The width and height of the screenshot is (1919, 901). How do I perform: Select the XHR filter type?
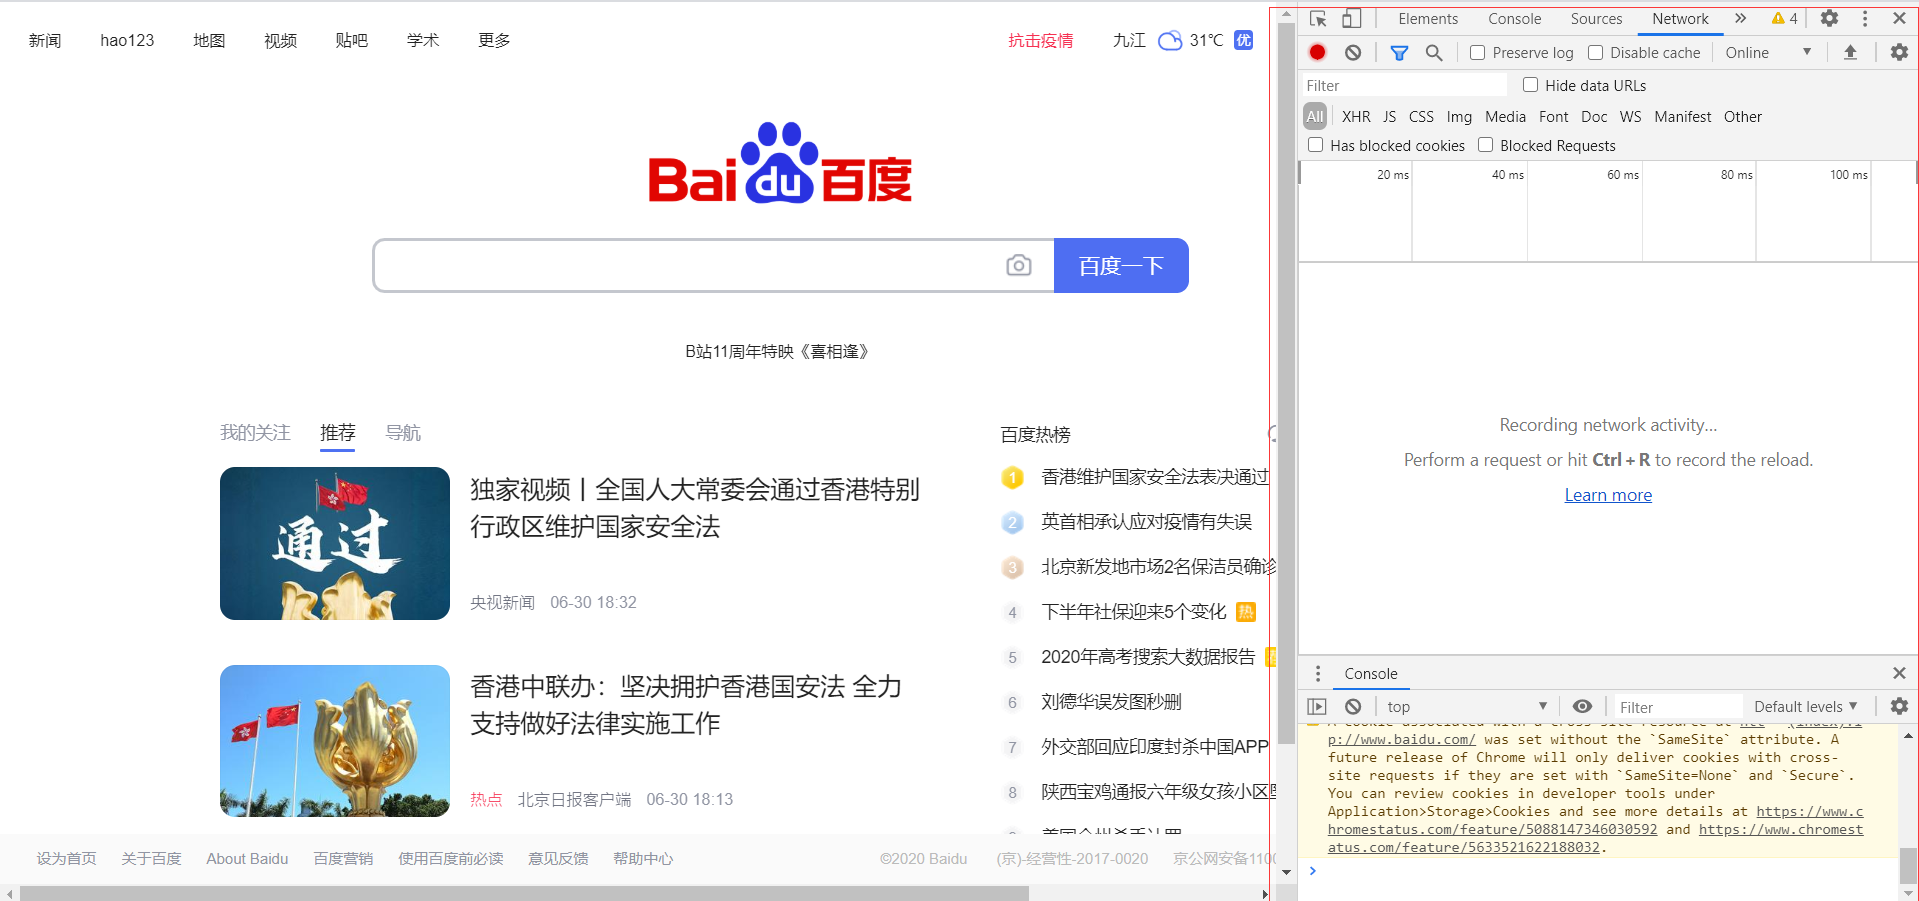click(1355, 117)
